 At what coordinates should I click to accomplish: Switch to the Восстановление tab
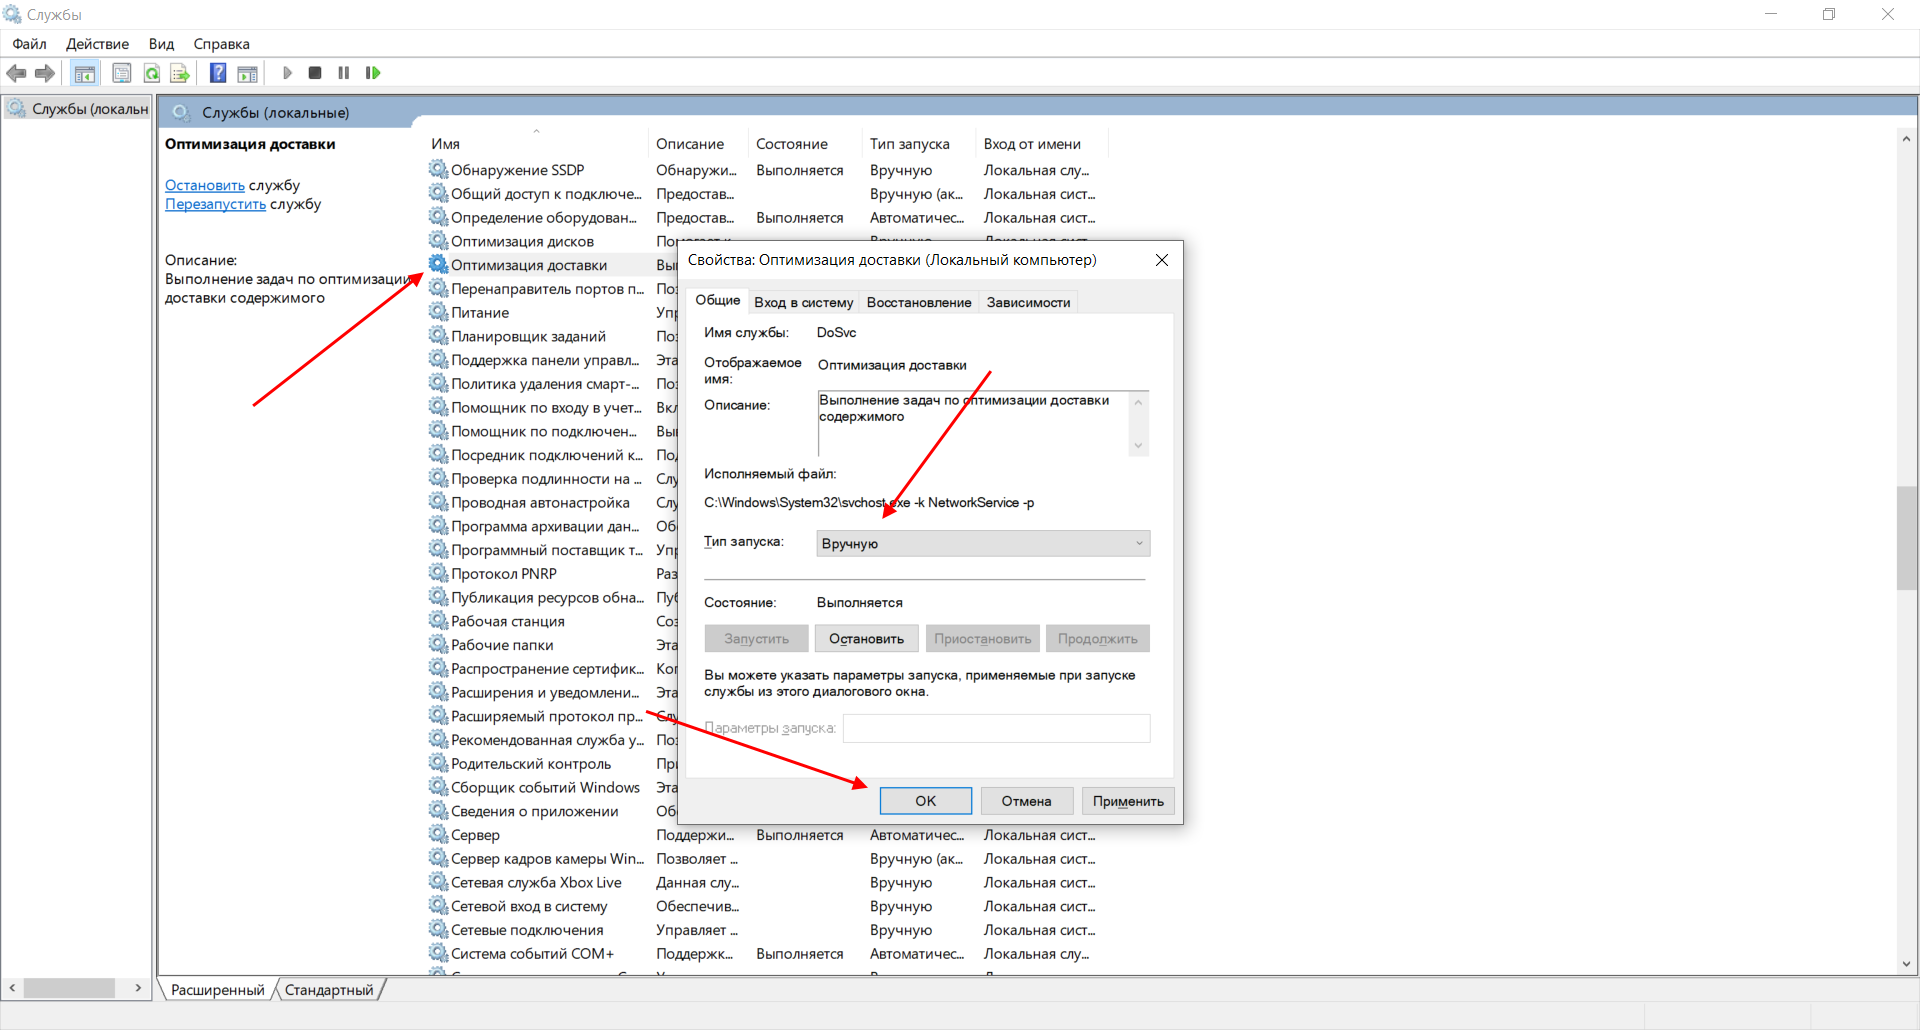(918, 302)
